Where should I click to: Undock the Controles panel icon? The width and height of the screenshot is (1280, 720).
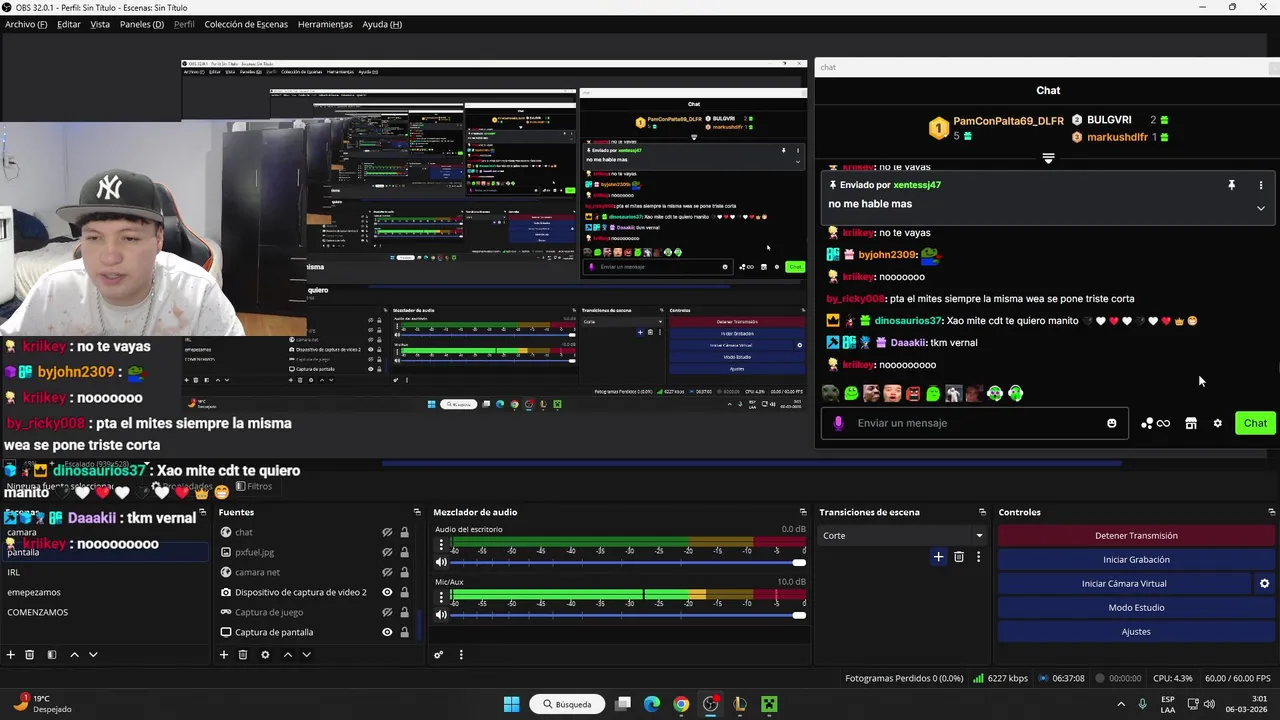pyautogui.click(x=1271, y=512)
